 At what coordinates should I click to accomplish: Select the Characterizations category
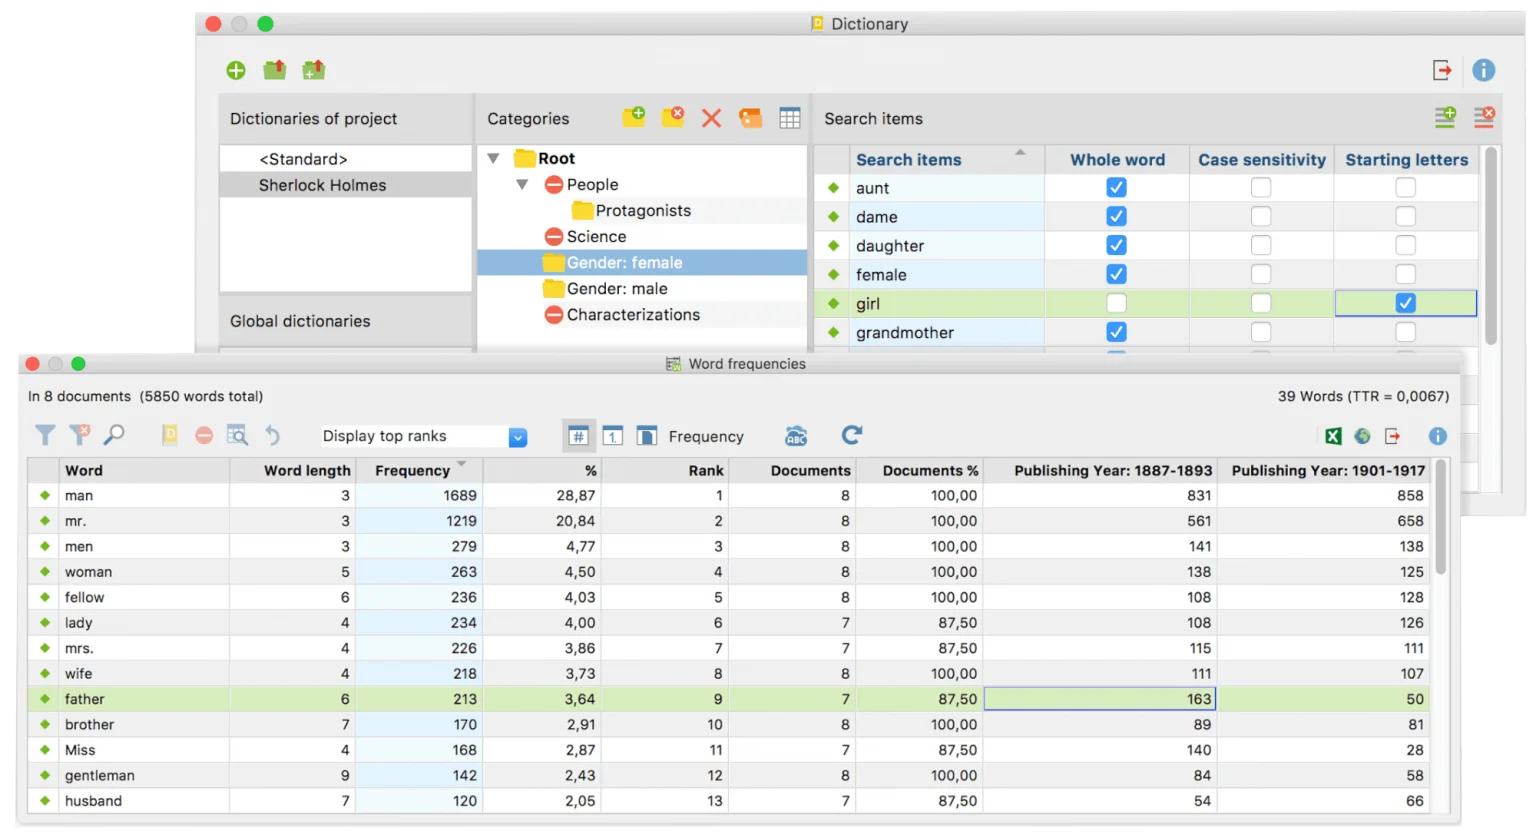click(x=633, y=315)
